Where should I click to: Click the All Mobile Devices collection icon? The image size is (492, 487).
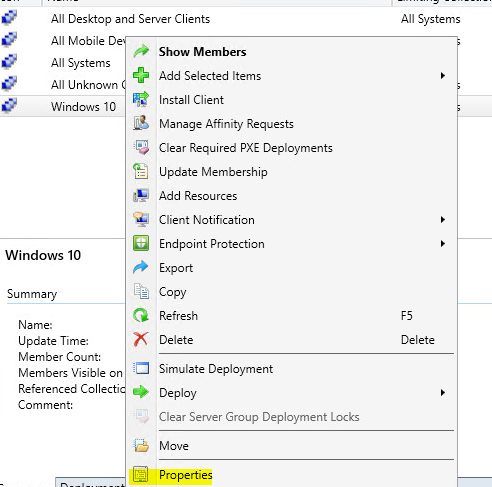point(9,40)
